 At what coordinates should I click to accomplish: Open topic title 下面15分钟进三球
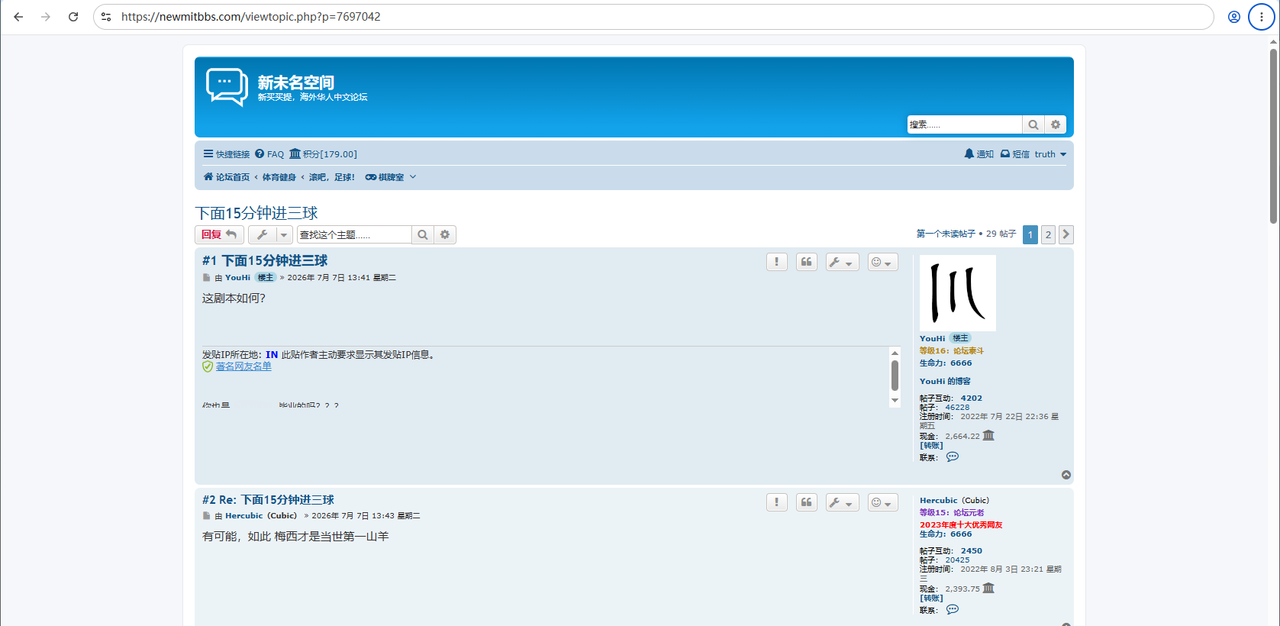click(256, 212)
